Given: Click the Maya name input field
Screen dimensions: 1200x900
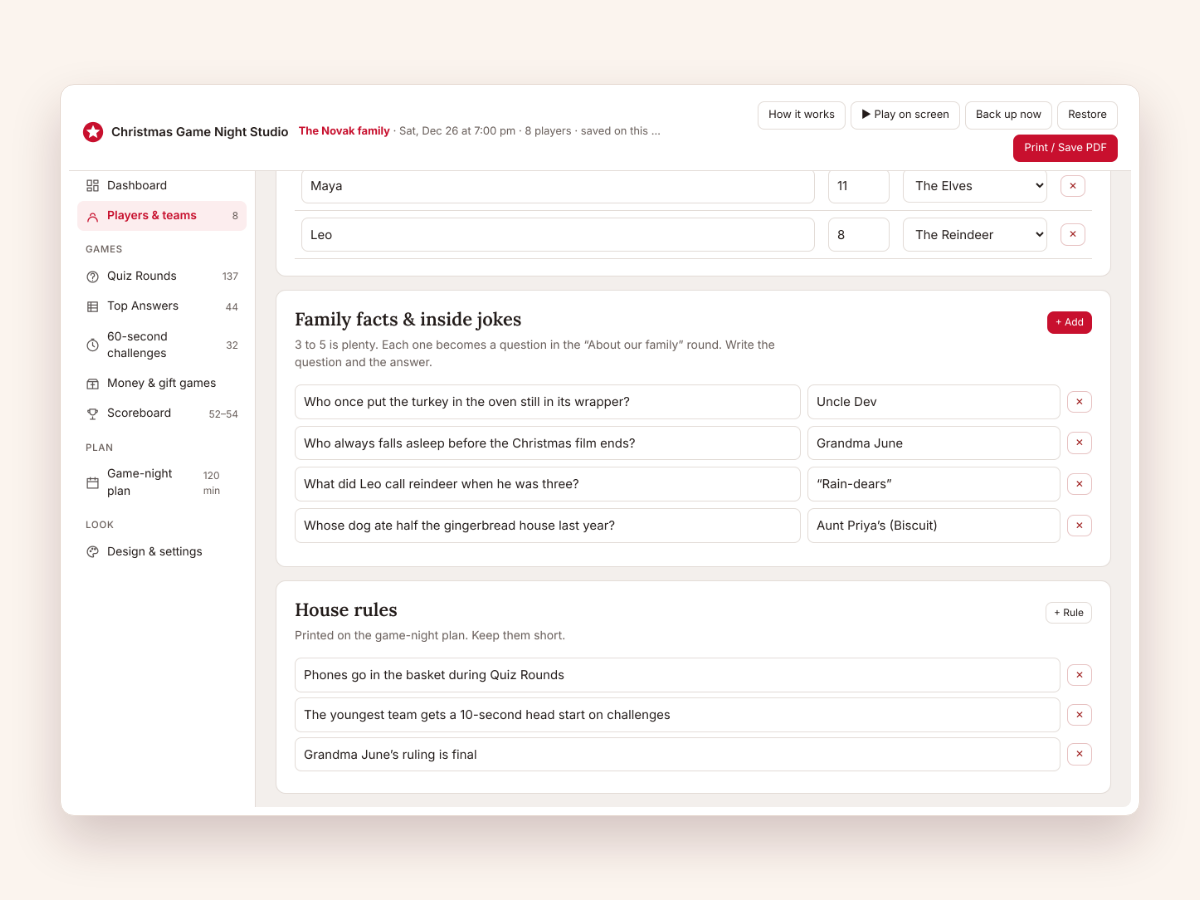Looking at the screenshot, I should [x=558, y=186].
